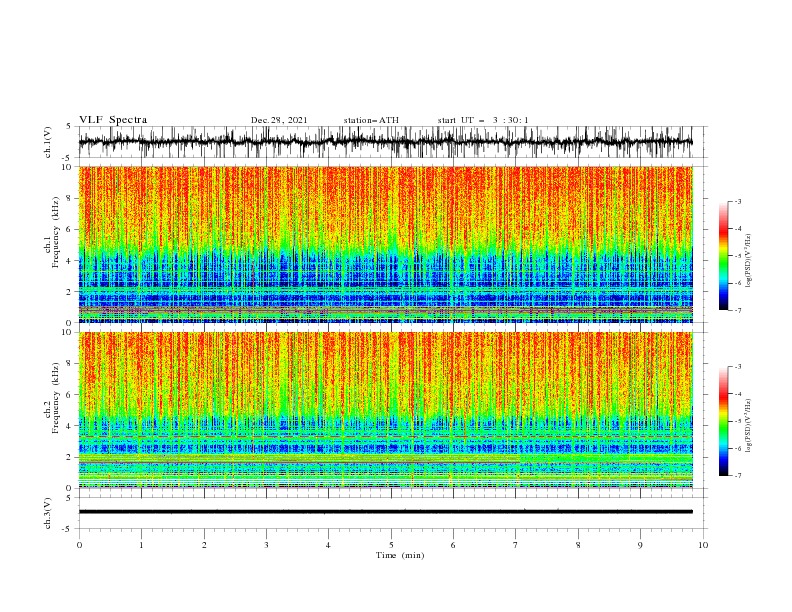Click the ch.2 spectrogram plot area
Screen dimensions: 792x612
pyautogui.click(x=386, y=410)
